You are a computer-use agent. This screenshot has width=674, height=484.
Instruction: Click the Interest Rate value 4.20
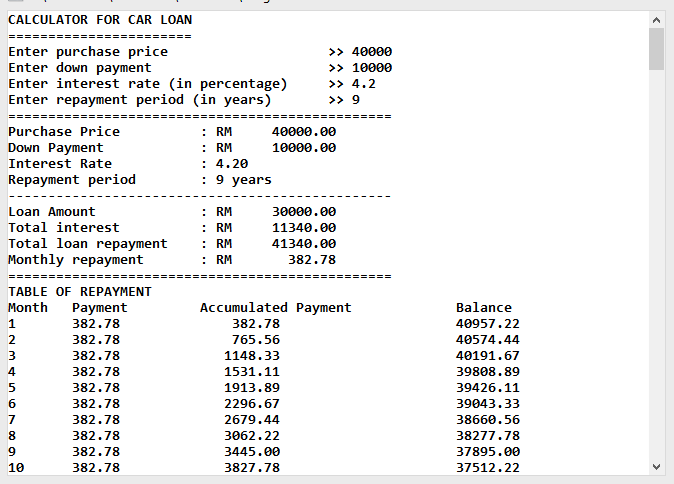232,163
